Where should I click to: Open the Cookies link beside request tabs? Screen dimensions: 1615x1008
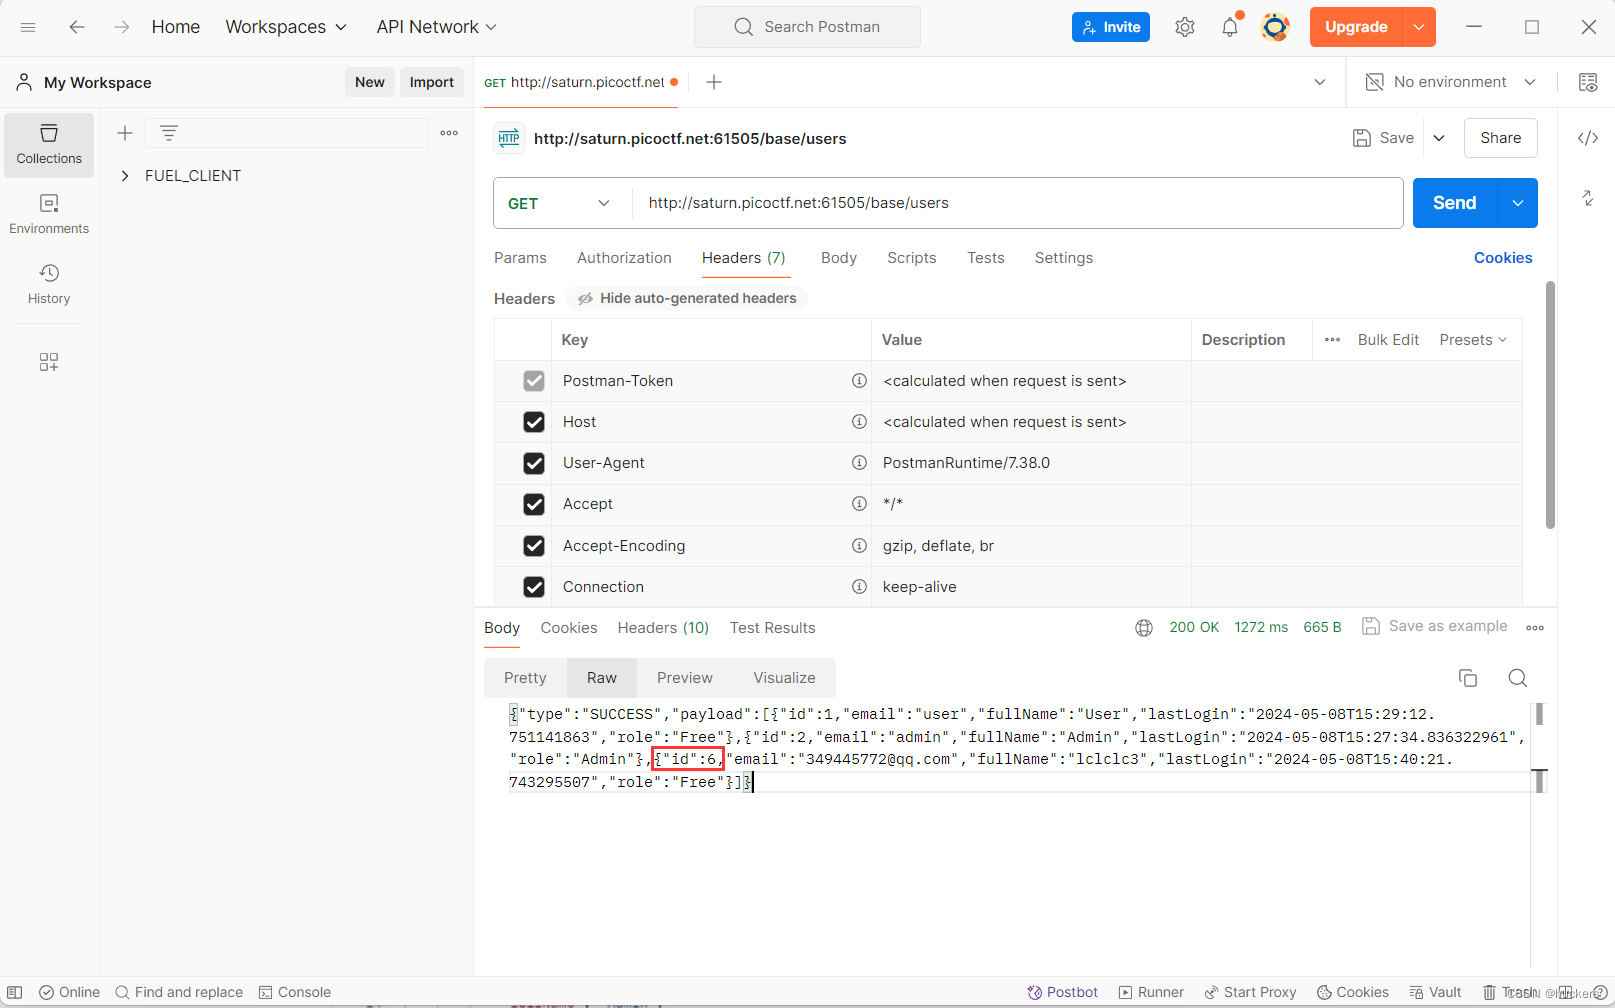coord(1503,258)
